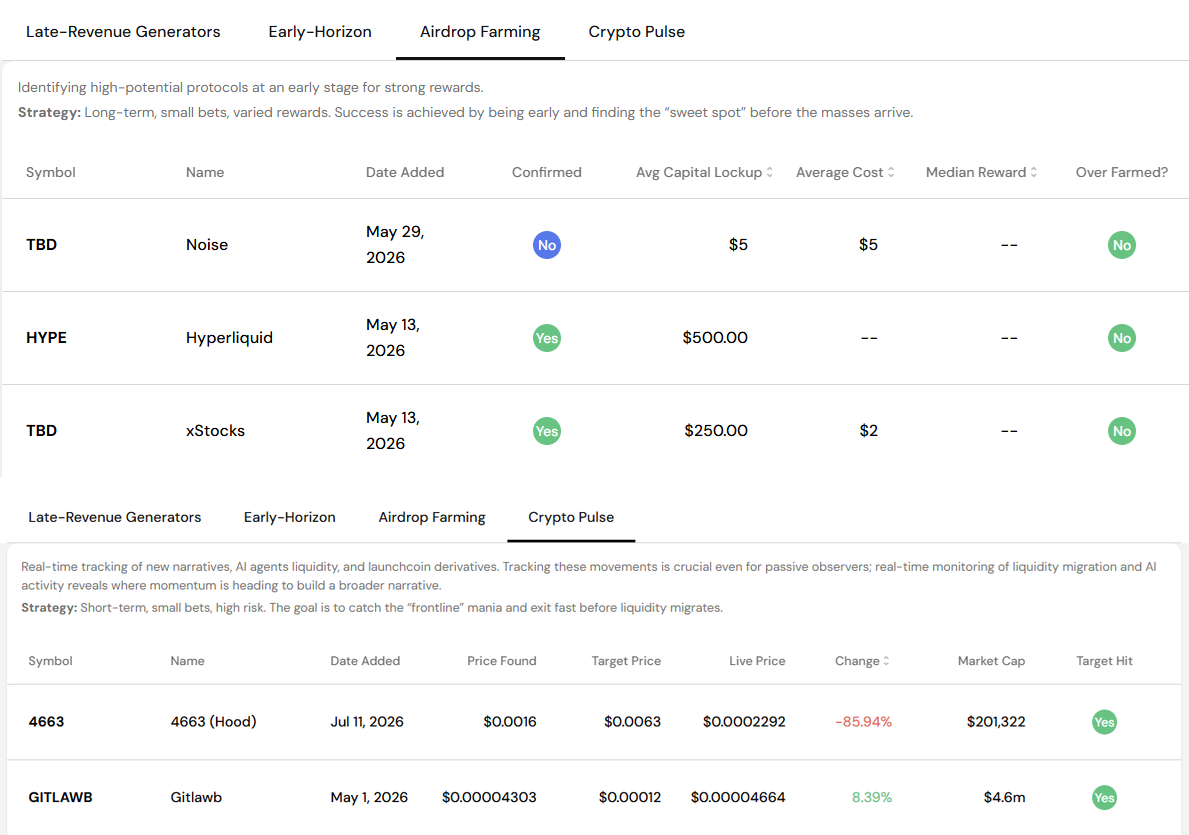Sort by Average Cost column
1189x835 pixels.
845,172
